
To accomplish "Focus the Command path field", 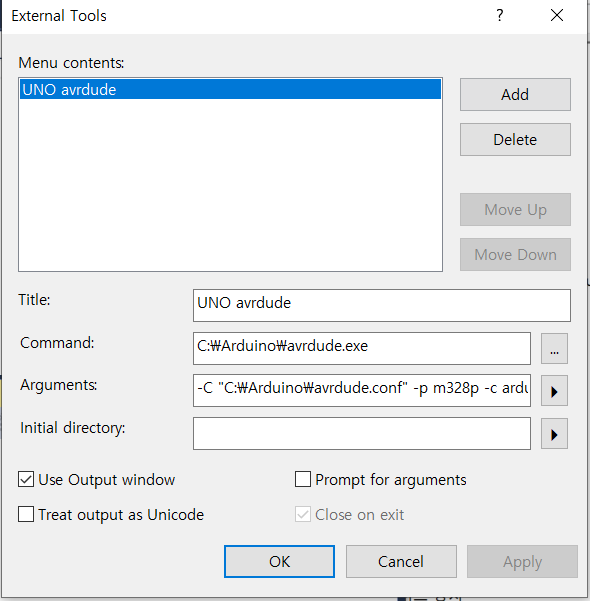I will click(x=362, y=348).
